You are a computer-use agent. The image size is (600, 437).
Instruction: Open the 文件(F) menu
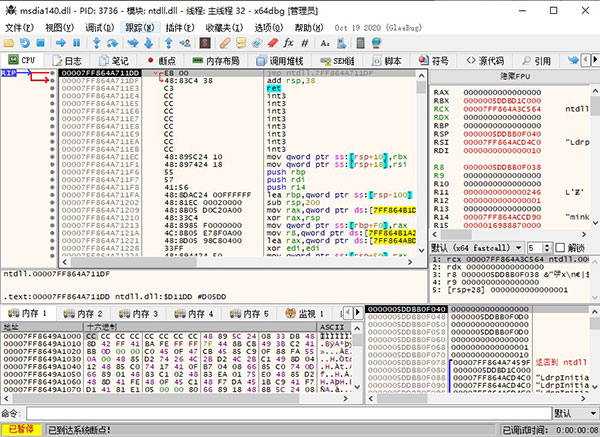point(19,28)
